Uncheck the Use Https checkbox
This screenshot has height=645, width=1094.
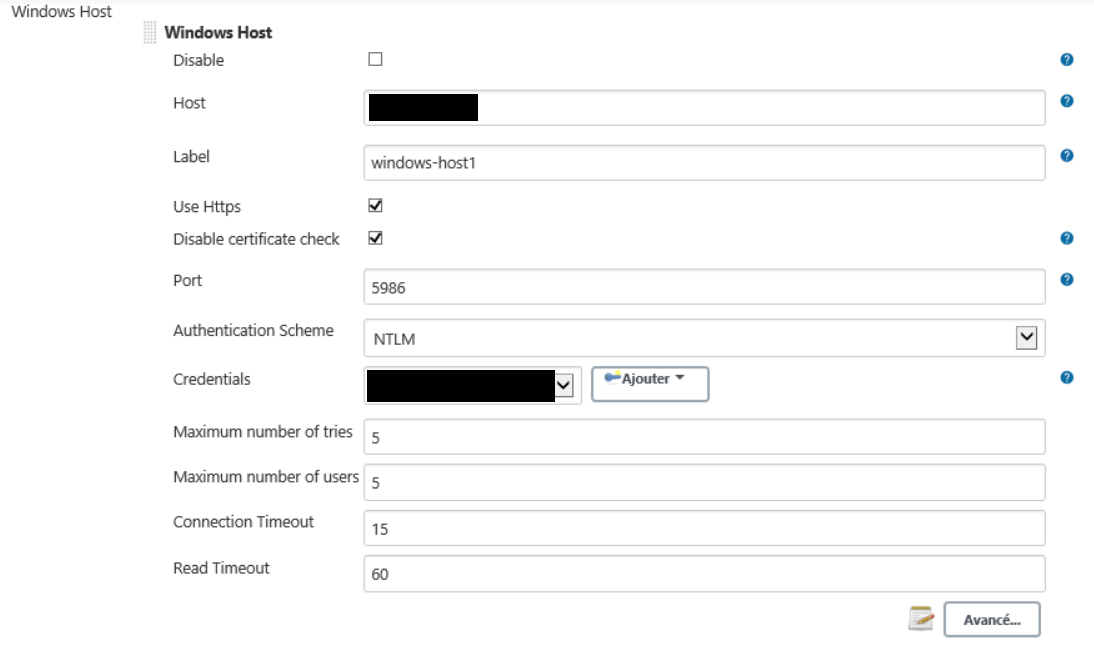376,206
